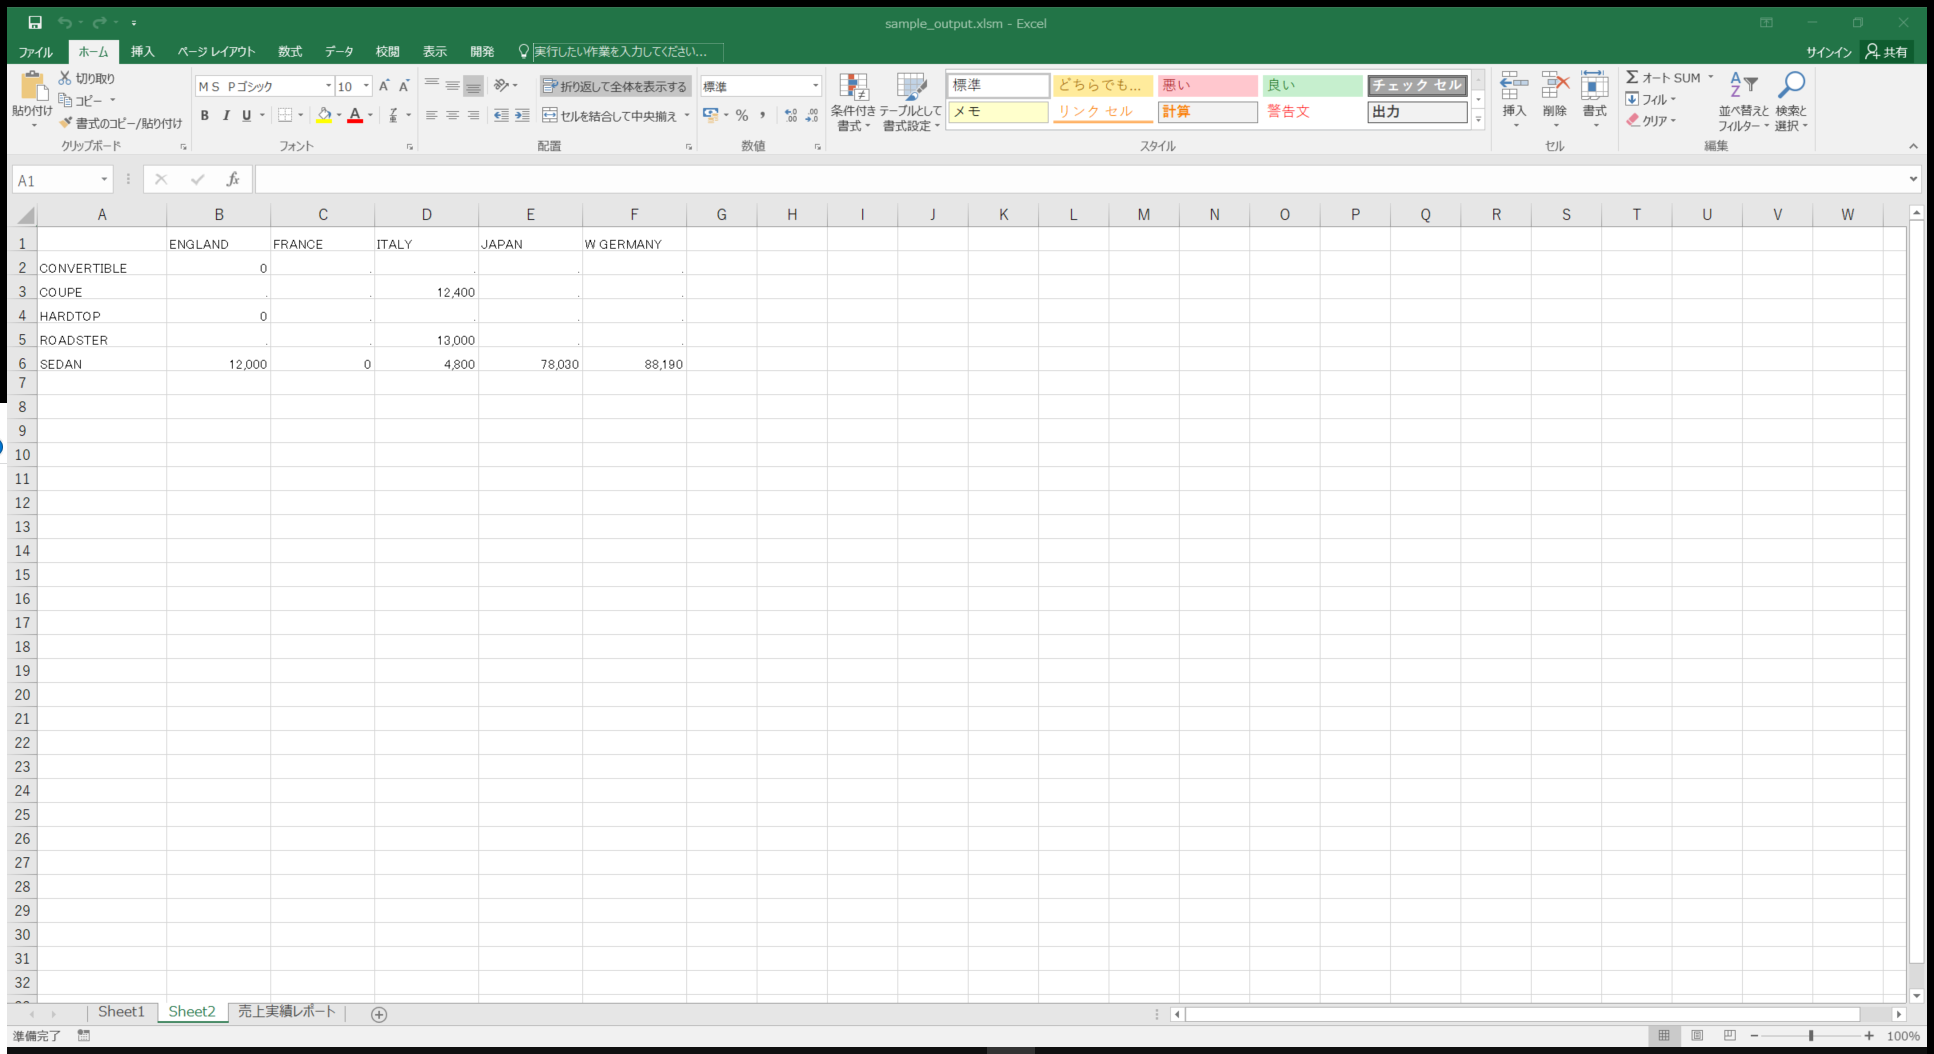Click the Save icon in the quick access toolbar

[x=35, y=22]
